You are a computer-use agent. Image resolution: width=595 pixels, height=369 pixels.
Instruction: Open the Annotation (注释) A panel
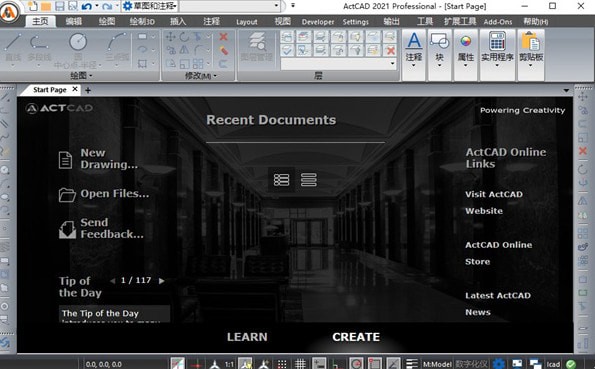click(x=414, y=49)
